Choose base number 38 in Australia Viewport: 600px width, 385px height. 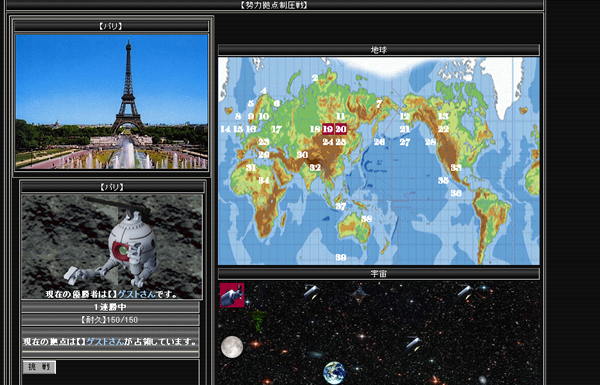pos(367,219)
